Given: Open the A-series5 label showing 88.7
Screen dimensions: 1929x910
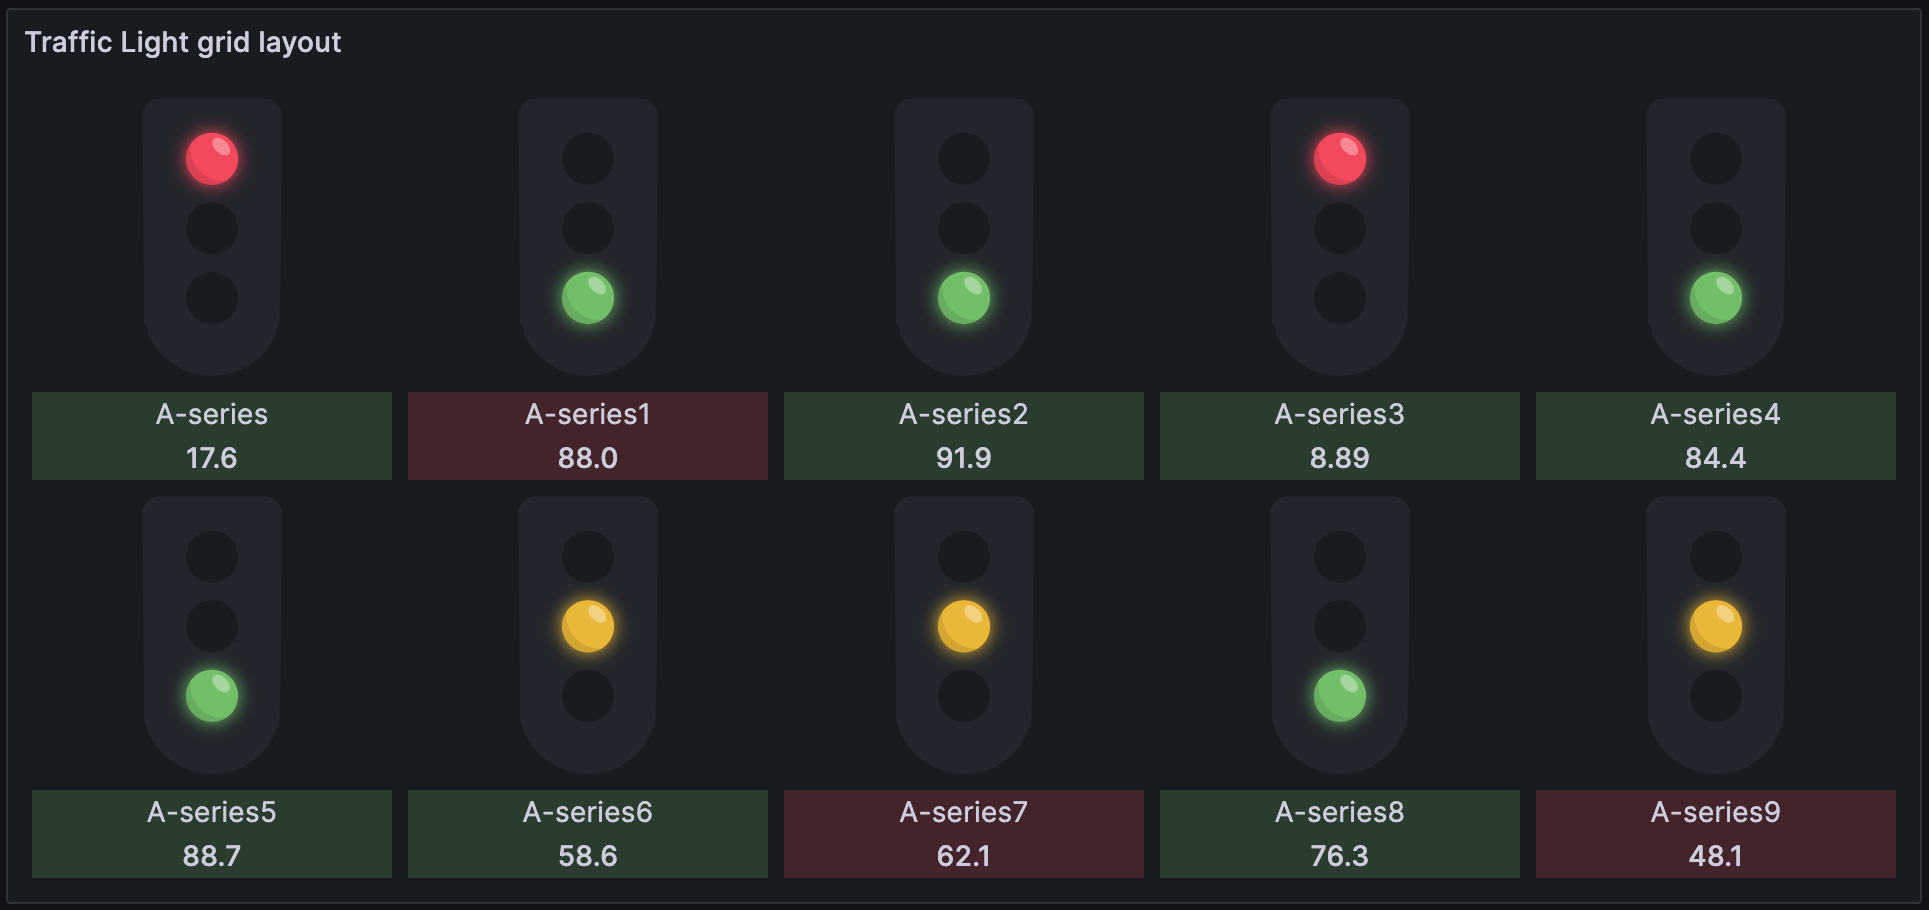Looking at the screenshot, I should 212,834.
